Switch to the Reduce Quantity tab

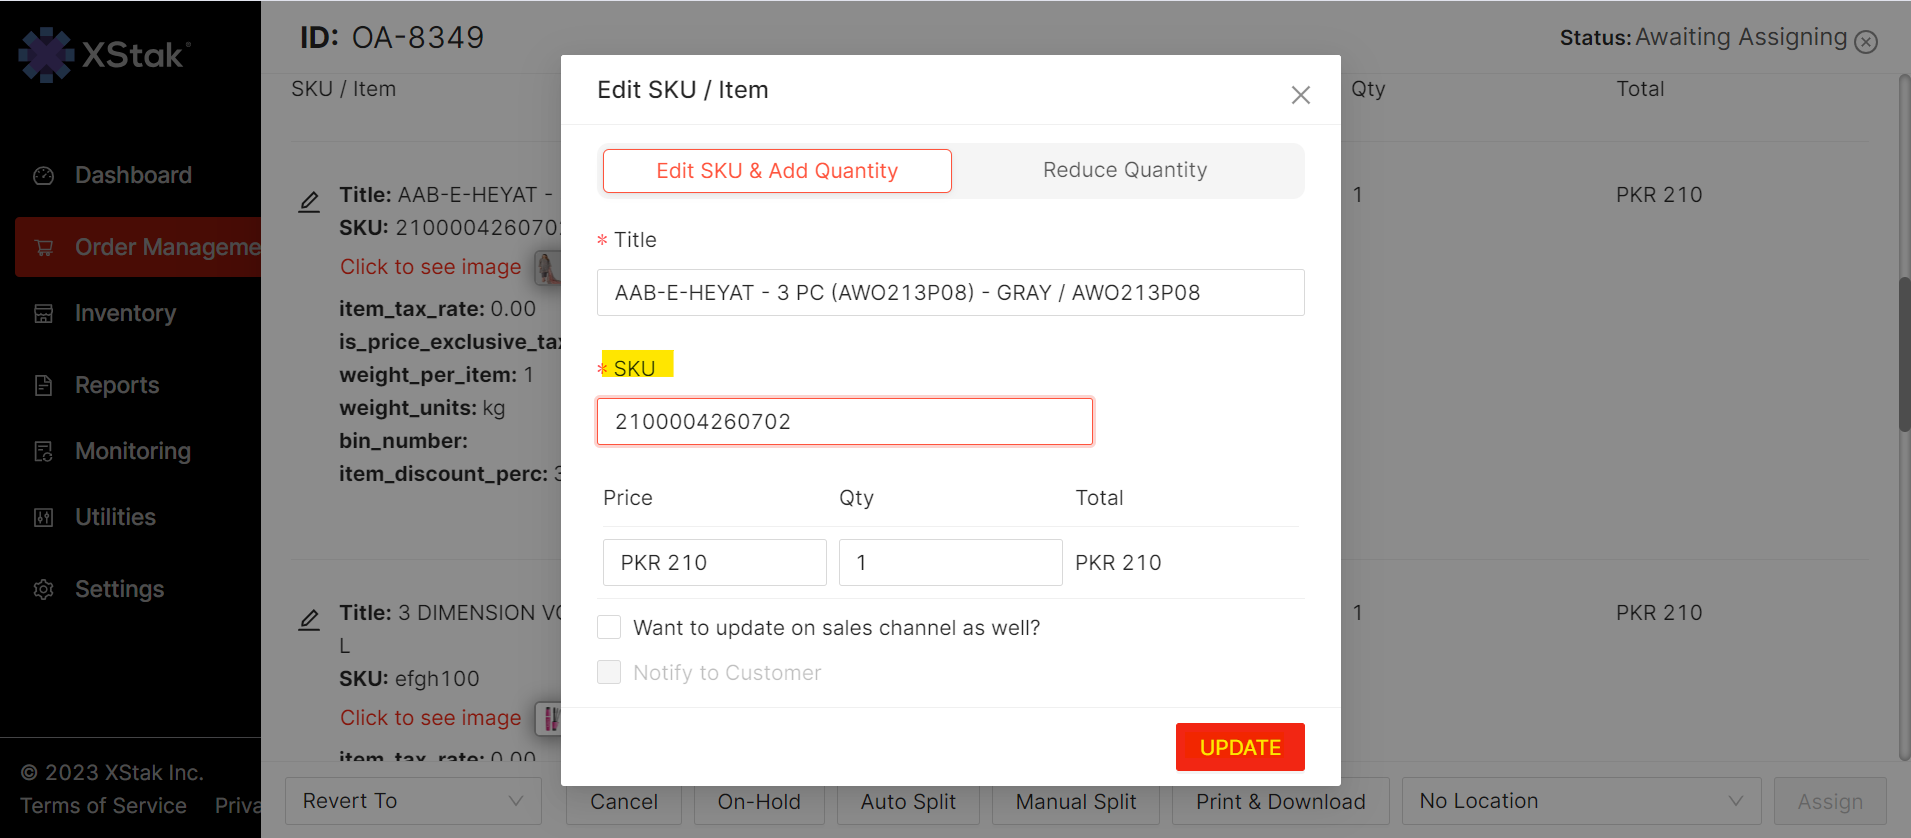1125,170
